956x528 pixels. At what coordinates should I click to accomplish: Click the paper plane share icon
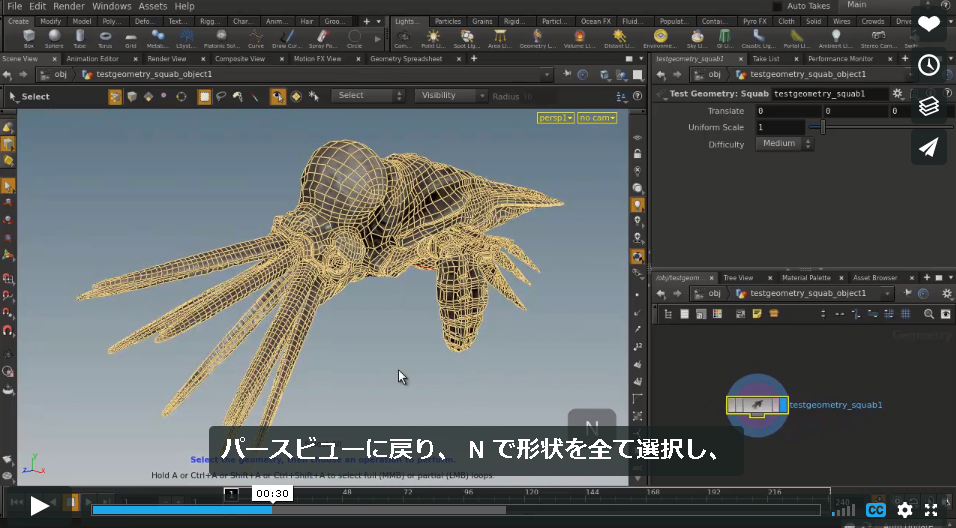[929, 147]
